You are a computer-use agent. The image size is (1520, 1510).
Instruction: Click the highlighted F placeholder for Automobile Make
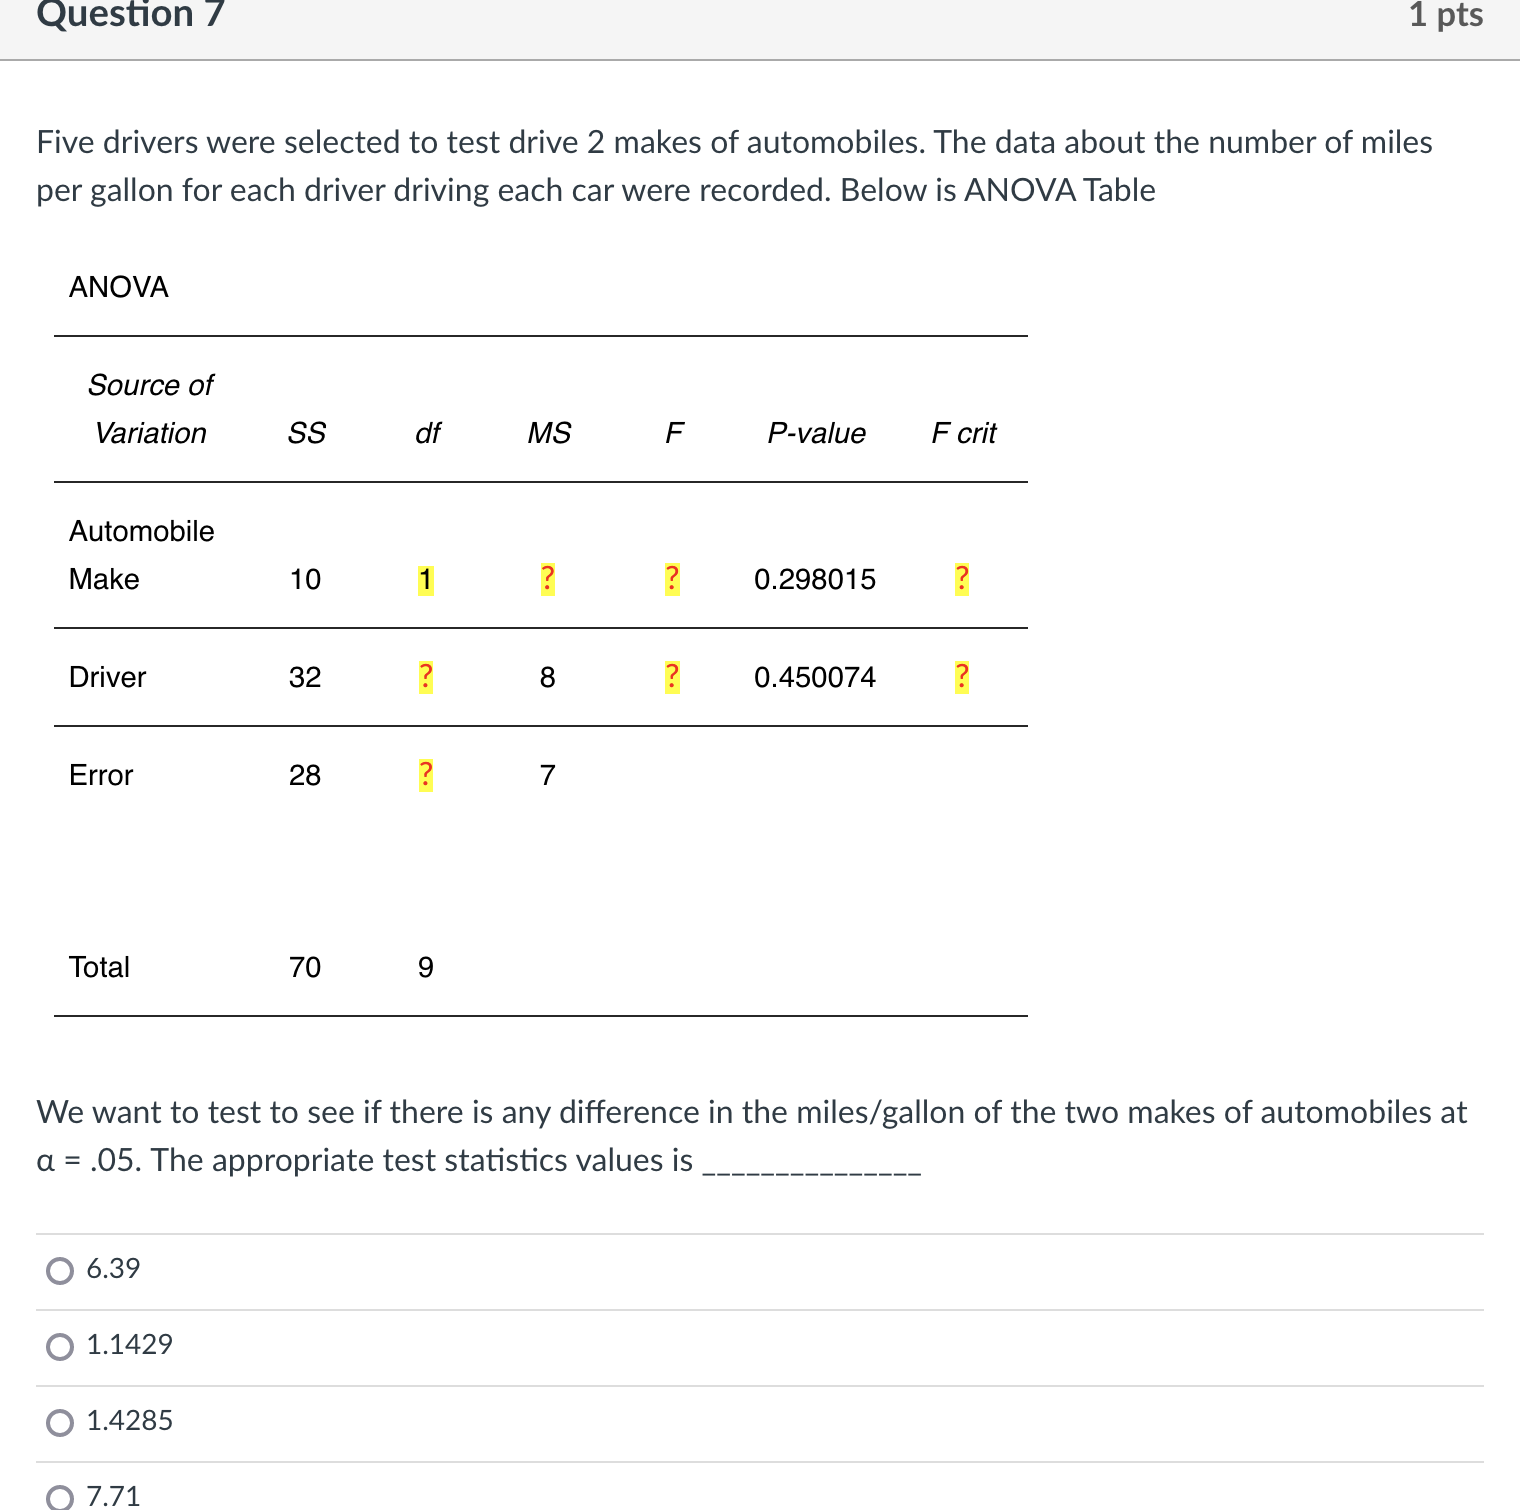point(671,578)
